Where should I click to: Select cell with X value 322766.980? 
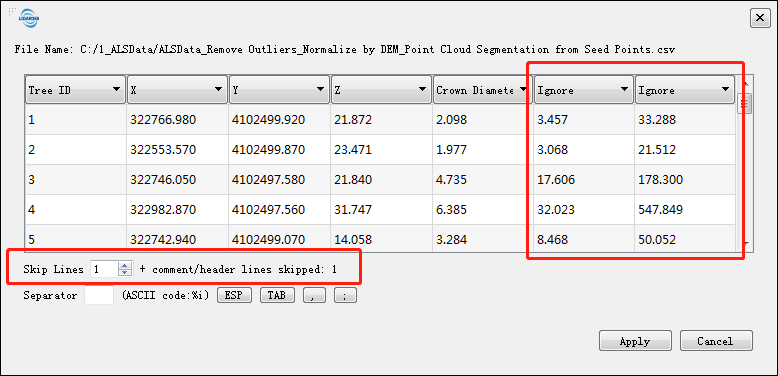[177, 120]
